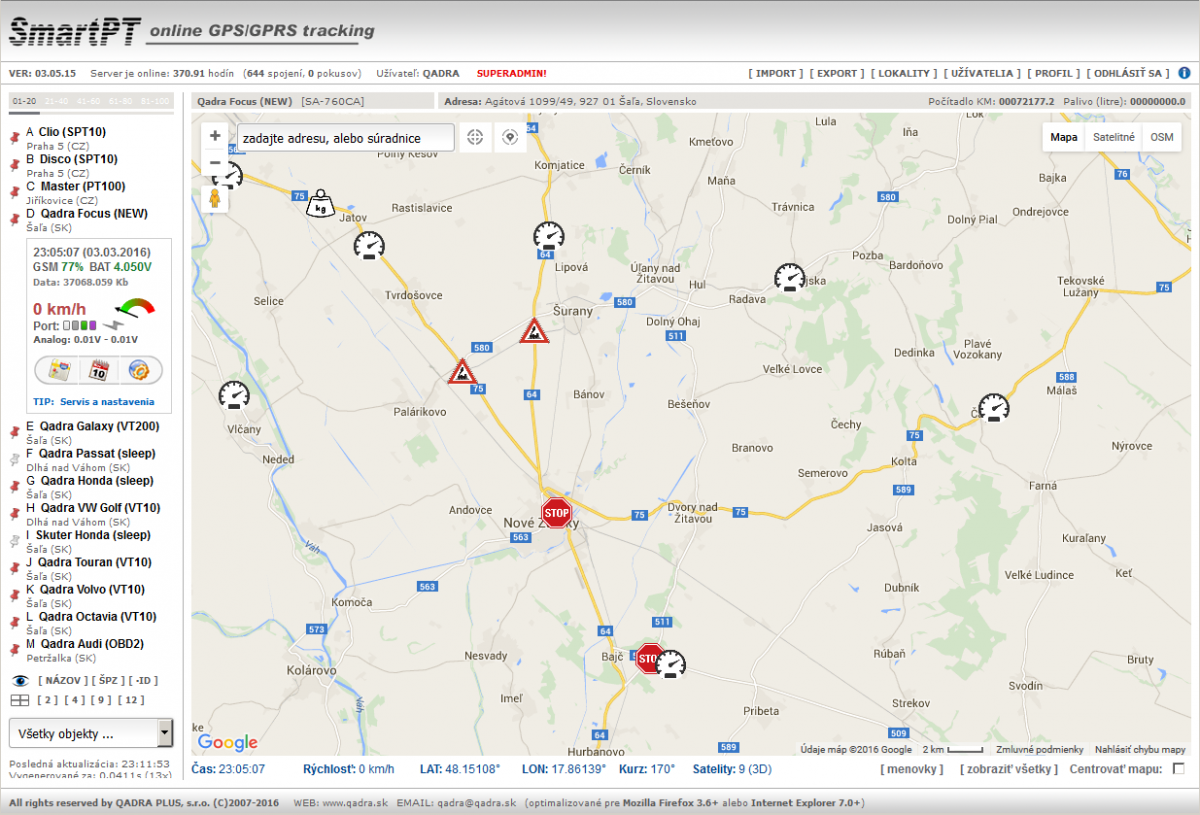Open the map view icon in vehicle panel
The width and height of the screenshot is (1200, 815).
coord(60,370)
